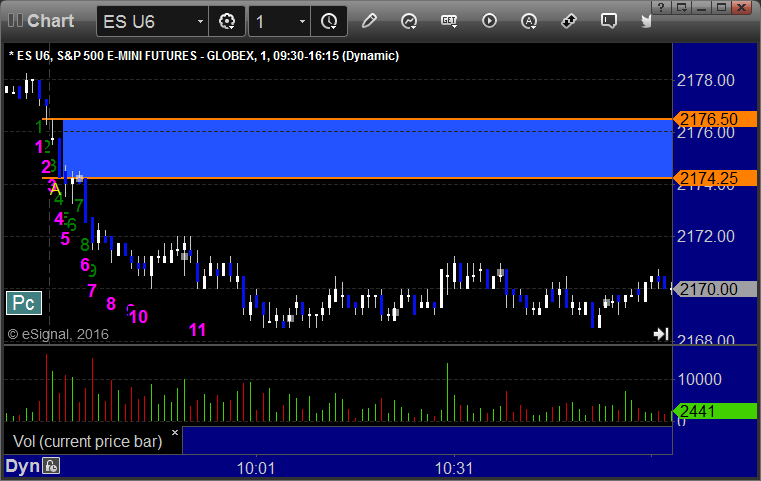
Task: Click the Twitter bird icon
Action: tap(646, 21)
